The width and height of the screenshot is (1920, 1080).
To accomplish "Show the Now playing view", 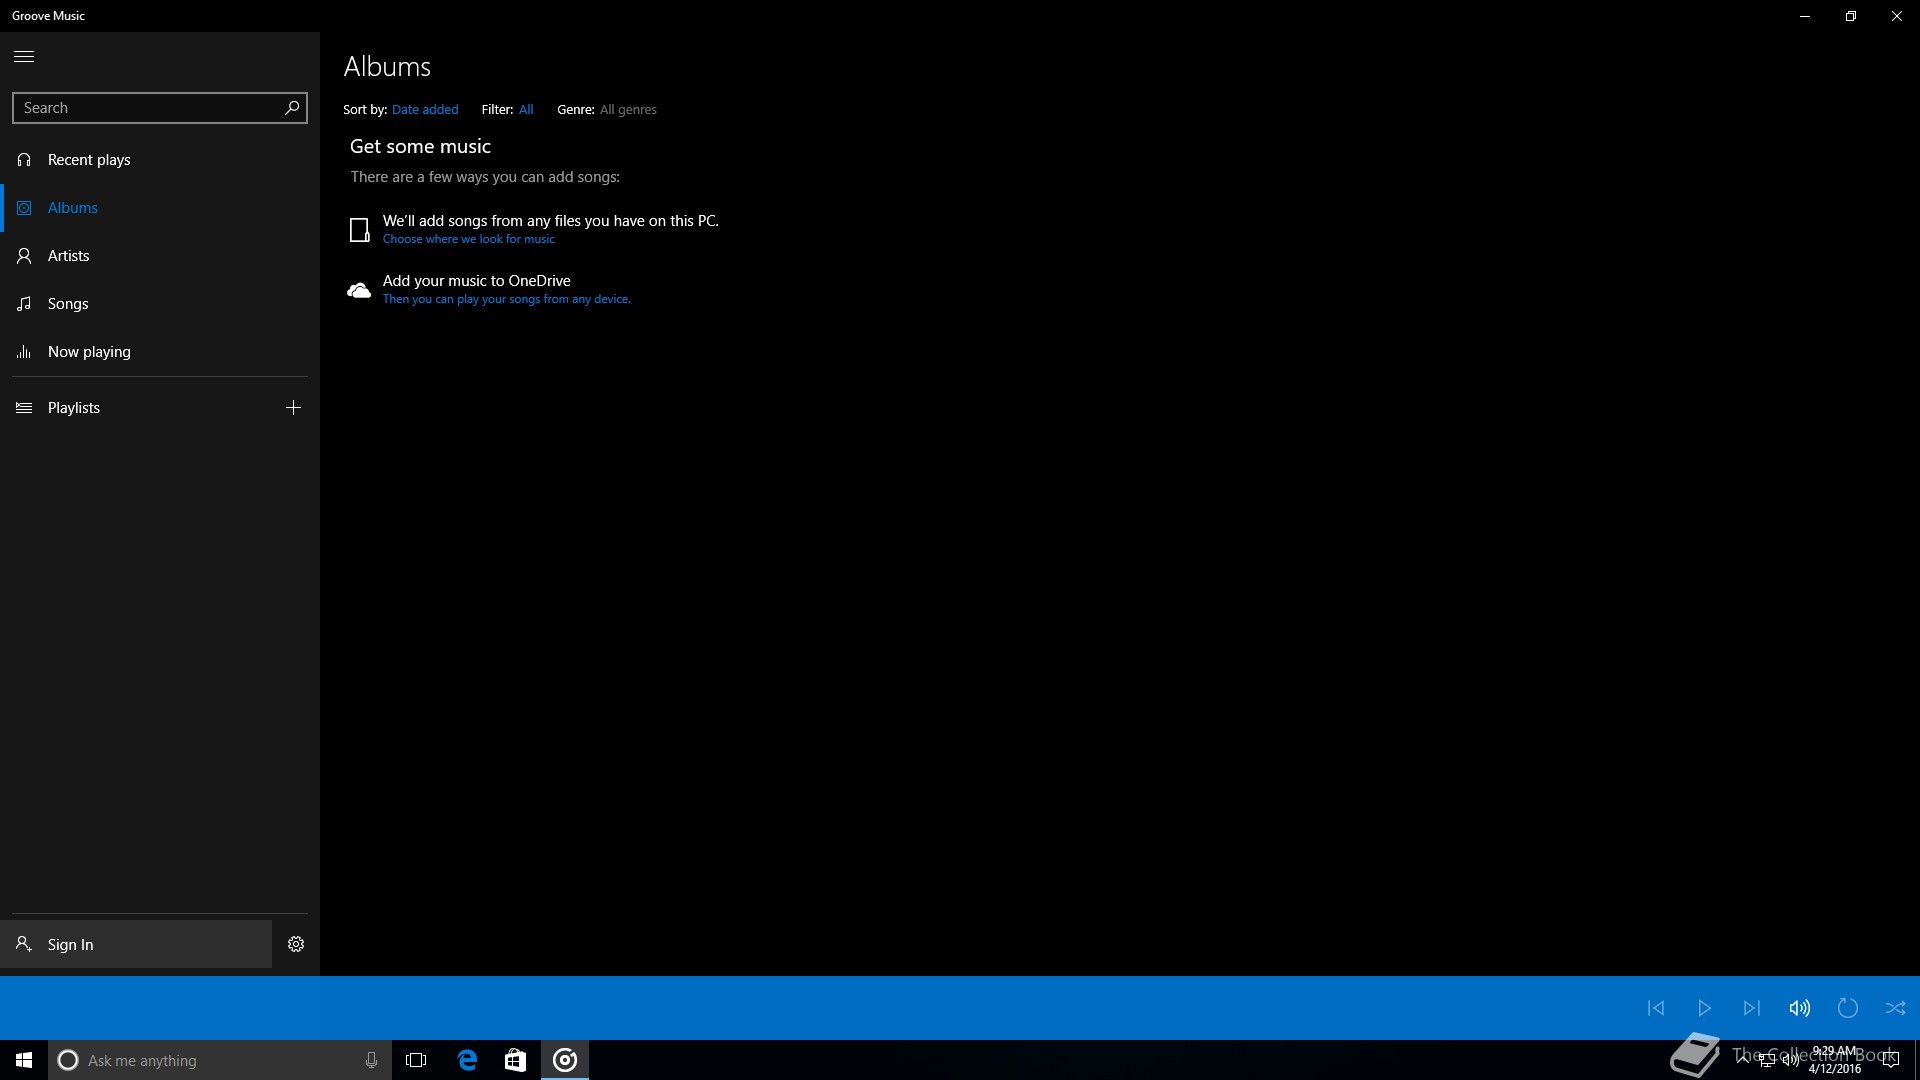I will point(160,352).
